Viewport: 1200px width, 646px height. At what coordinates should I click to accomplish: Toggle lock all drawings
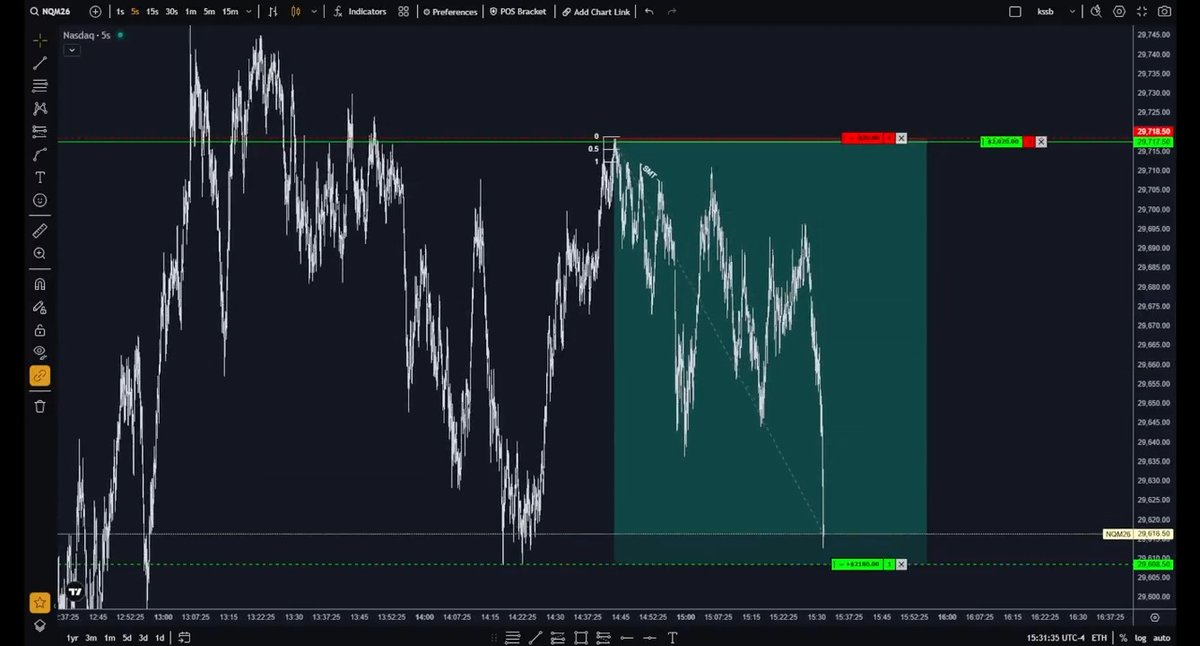point(40,330)
